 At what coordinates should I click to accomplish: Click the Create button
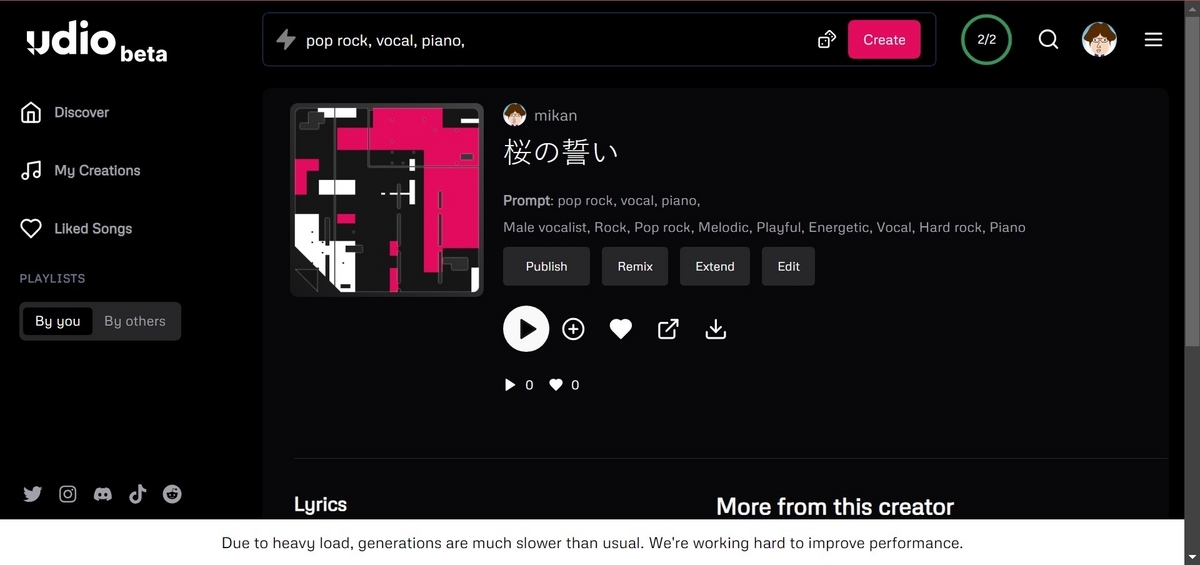(884, 40)
